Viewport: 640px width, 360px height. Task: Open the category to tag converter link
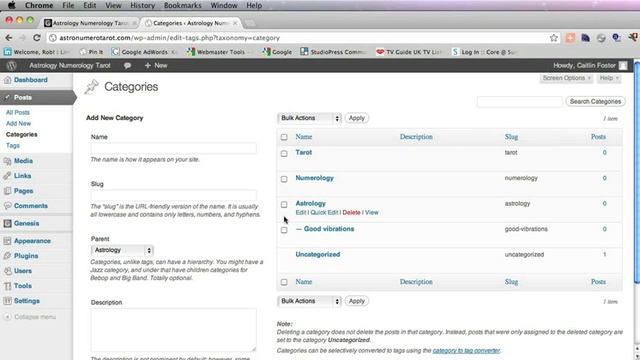pos(466,351)
